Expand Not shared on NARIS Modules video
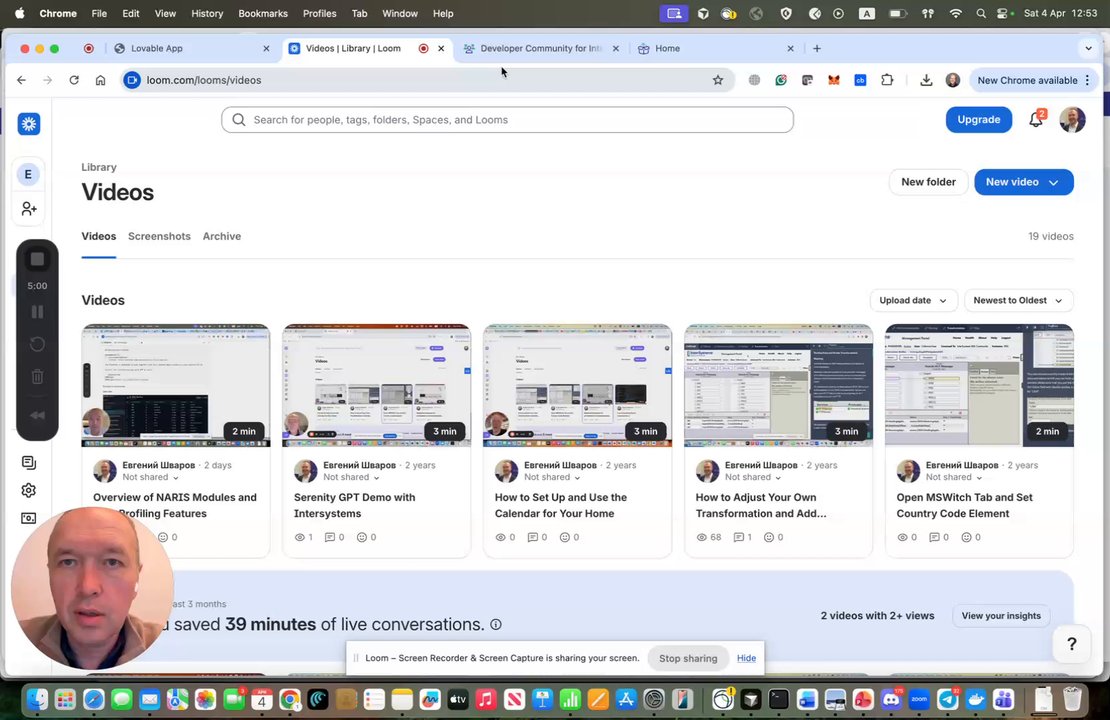 tap(151, 477)
